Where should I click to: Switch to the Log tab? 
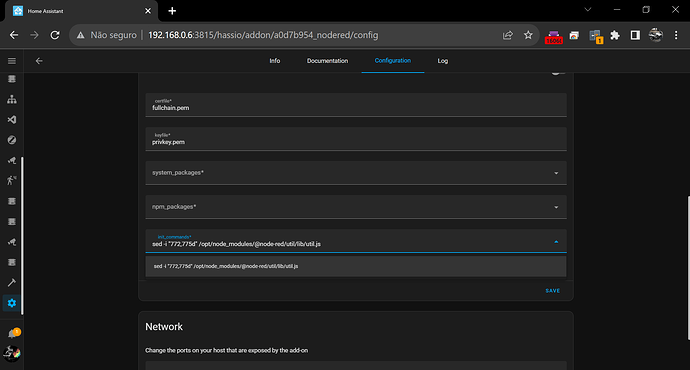tap(443, 61)
